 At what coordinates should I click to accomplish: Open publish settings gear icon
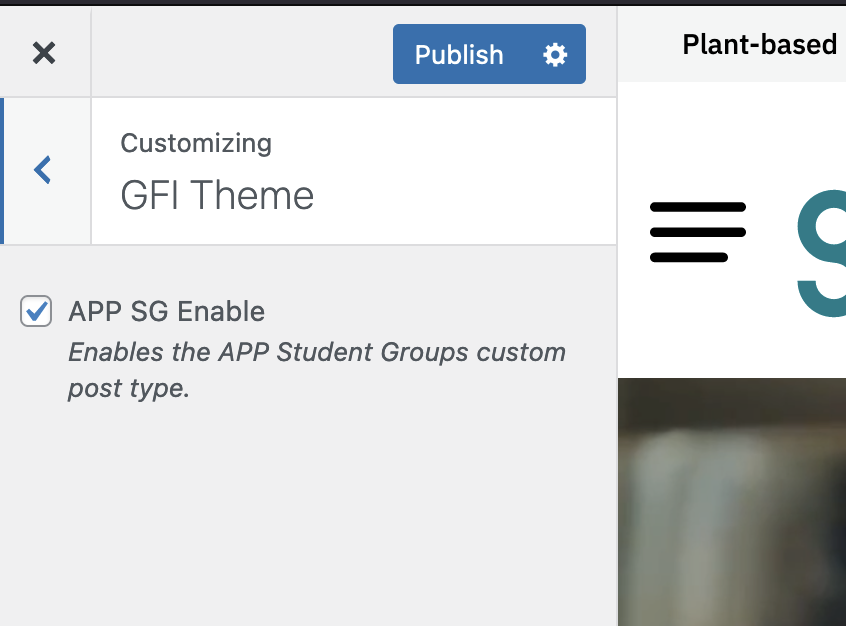pyautogui.click(x=555, y=54)
